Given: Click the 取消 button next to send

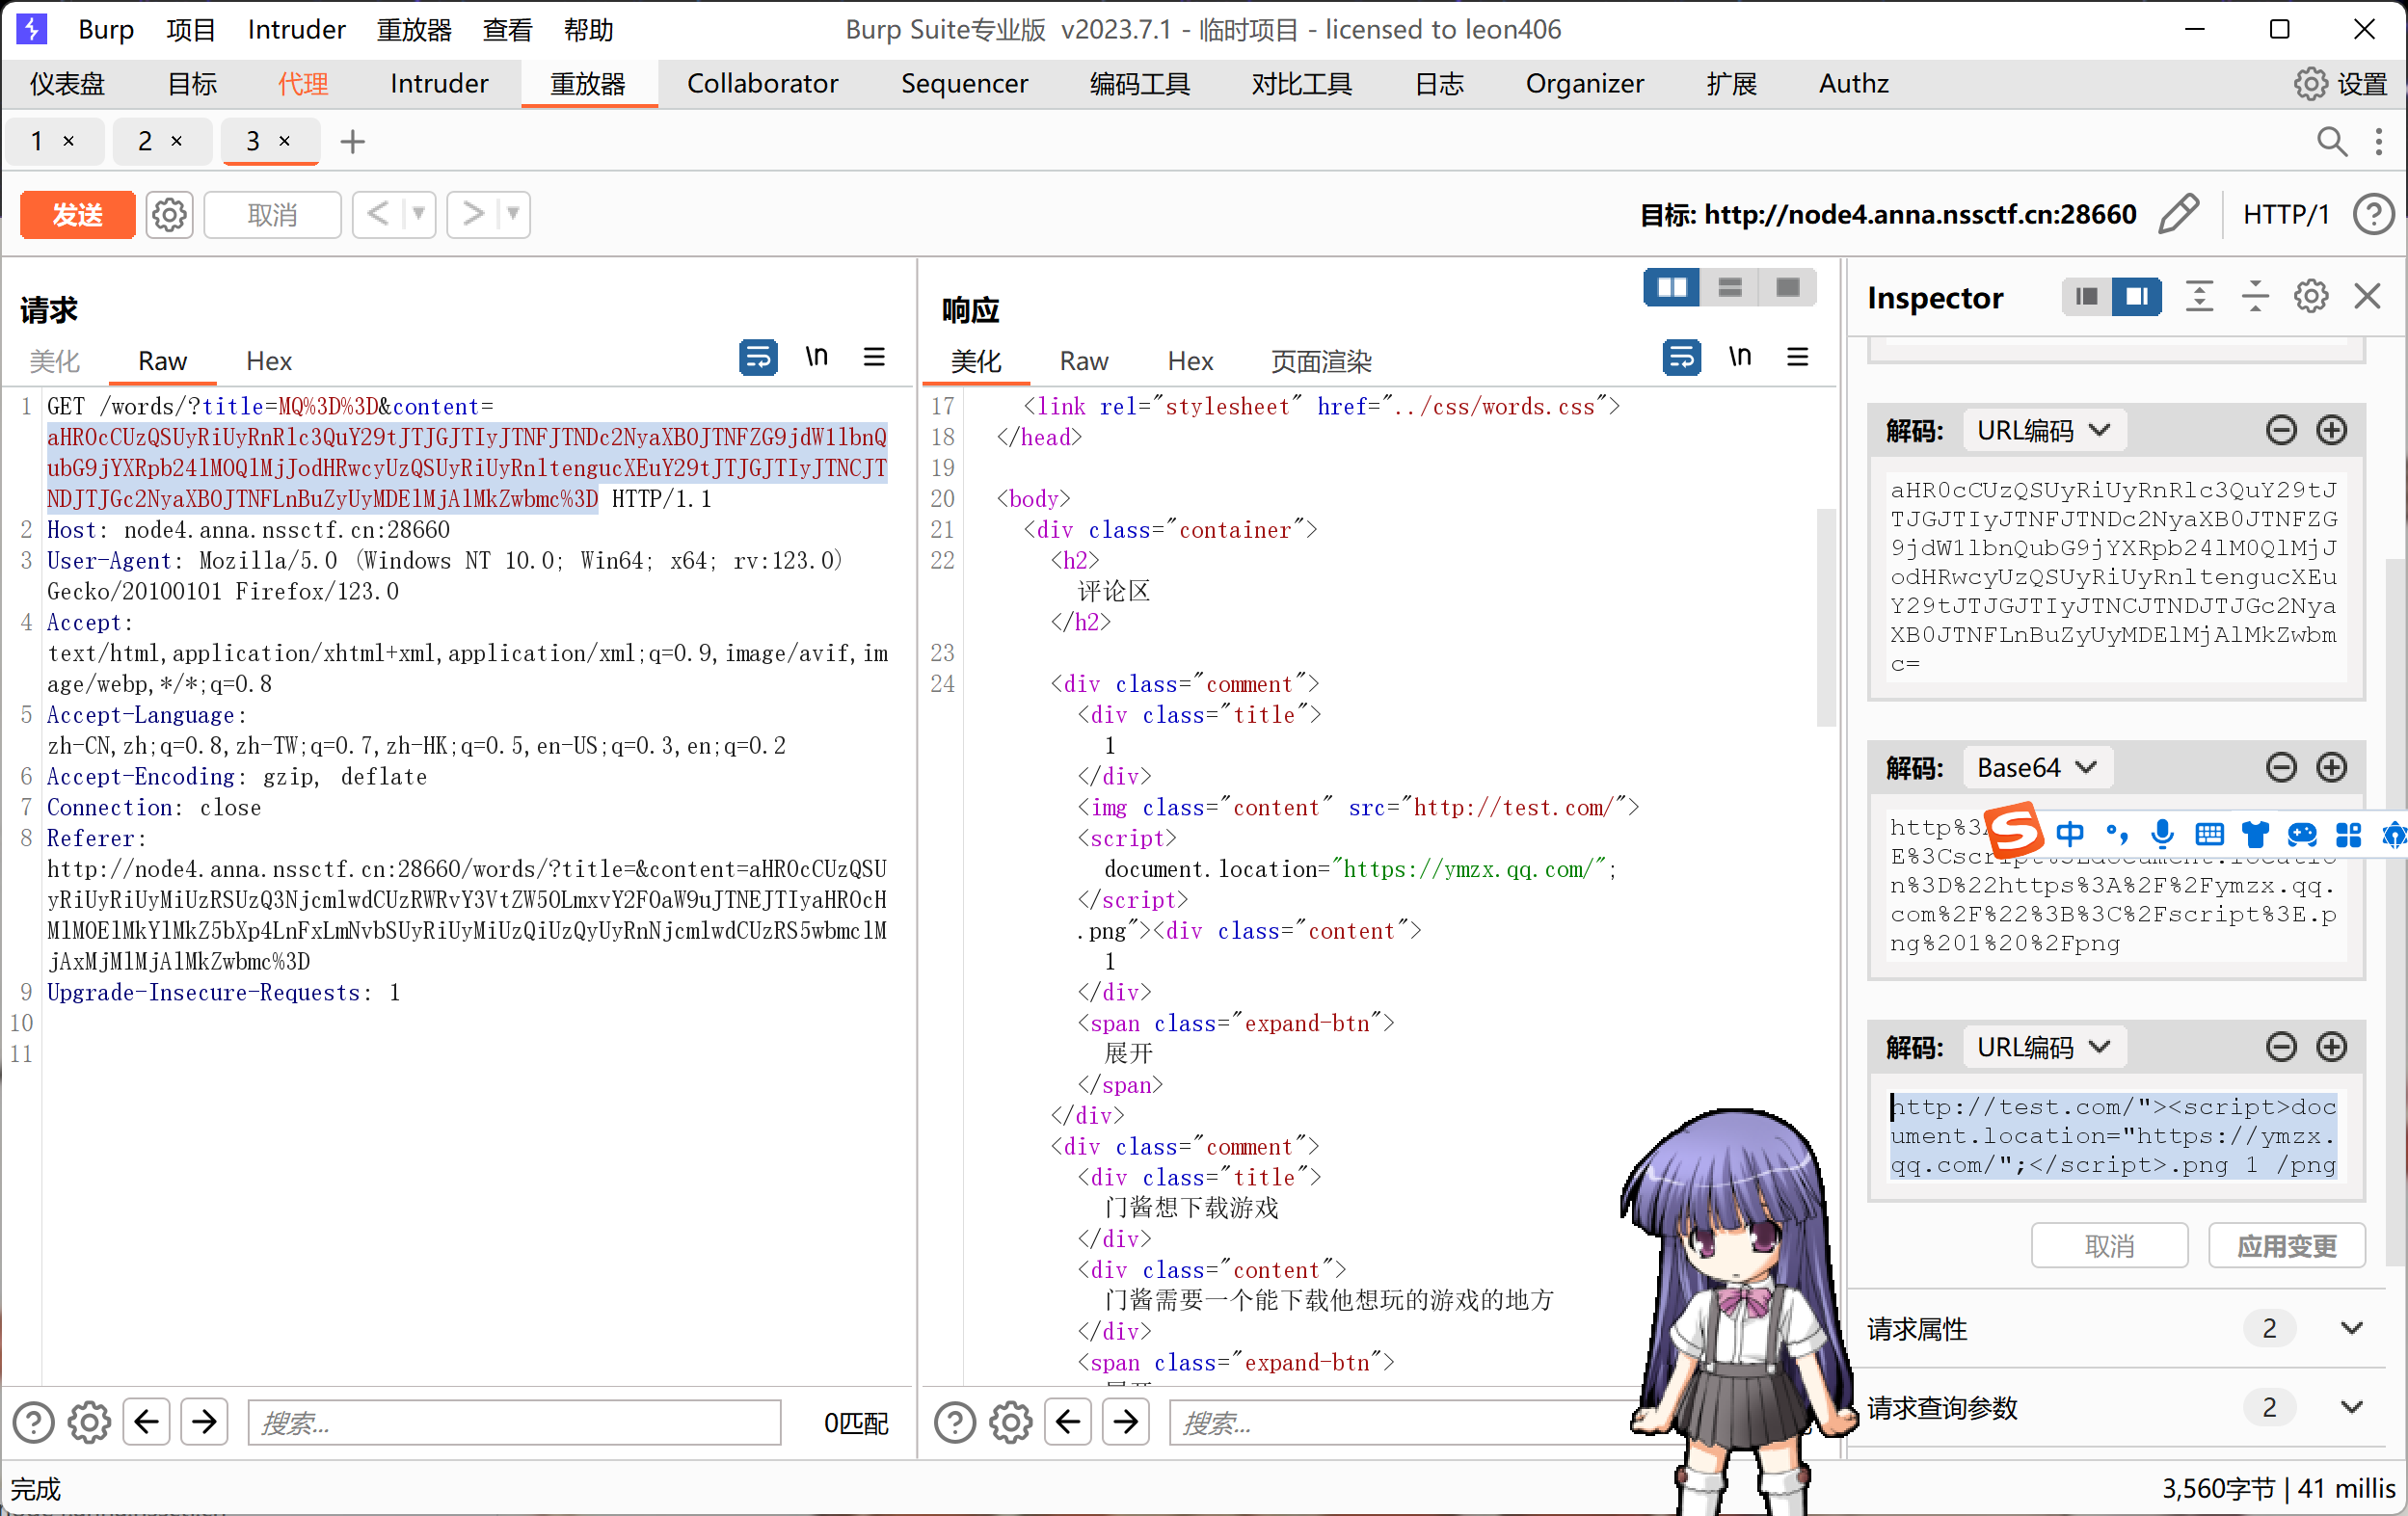Looking at the screenshot, I should (x=272, y=215).
